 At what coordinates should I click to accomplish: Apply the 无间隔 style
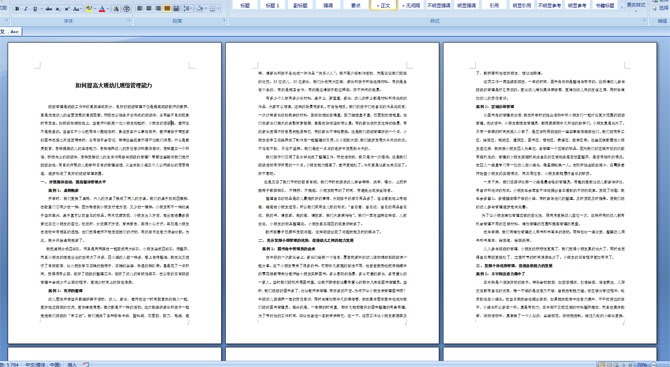coord(411,5)
